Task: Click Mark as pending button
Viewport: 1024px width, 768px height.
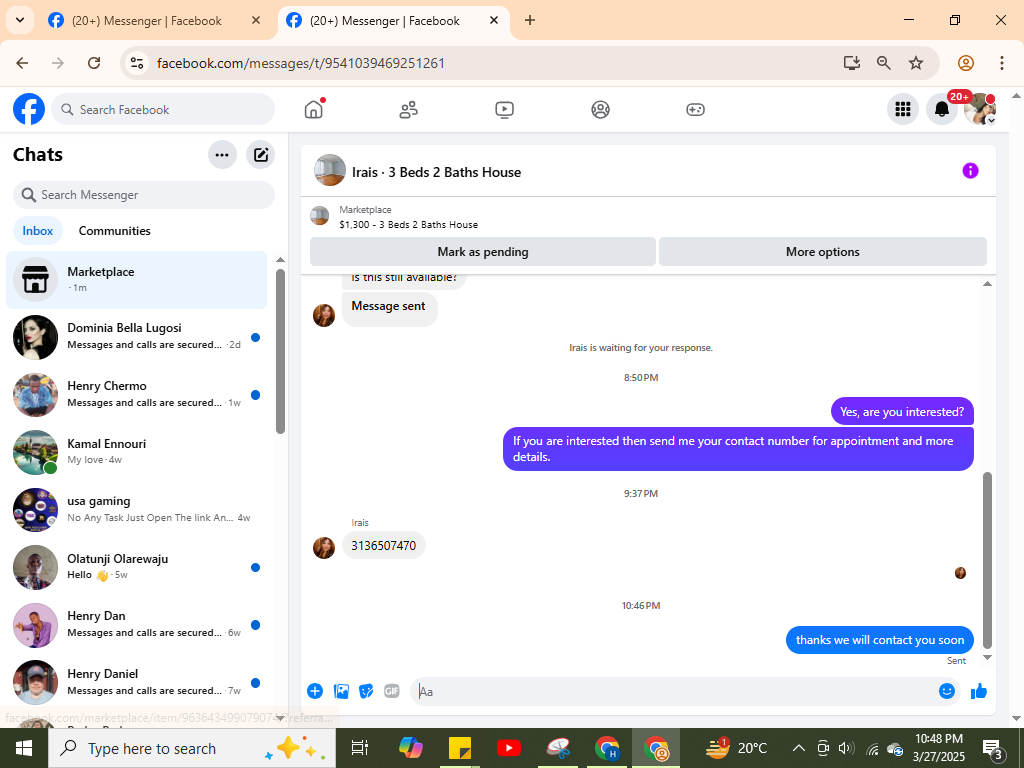Action: [x=483, y=252]
